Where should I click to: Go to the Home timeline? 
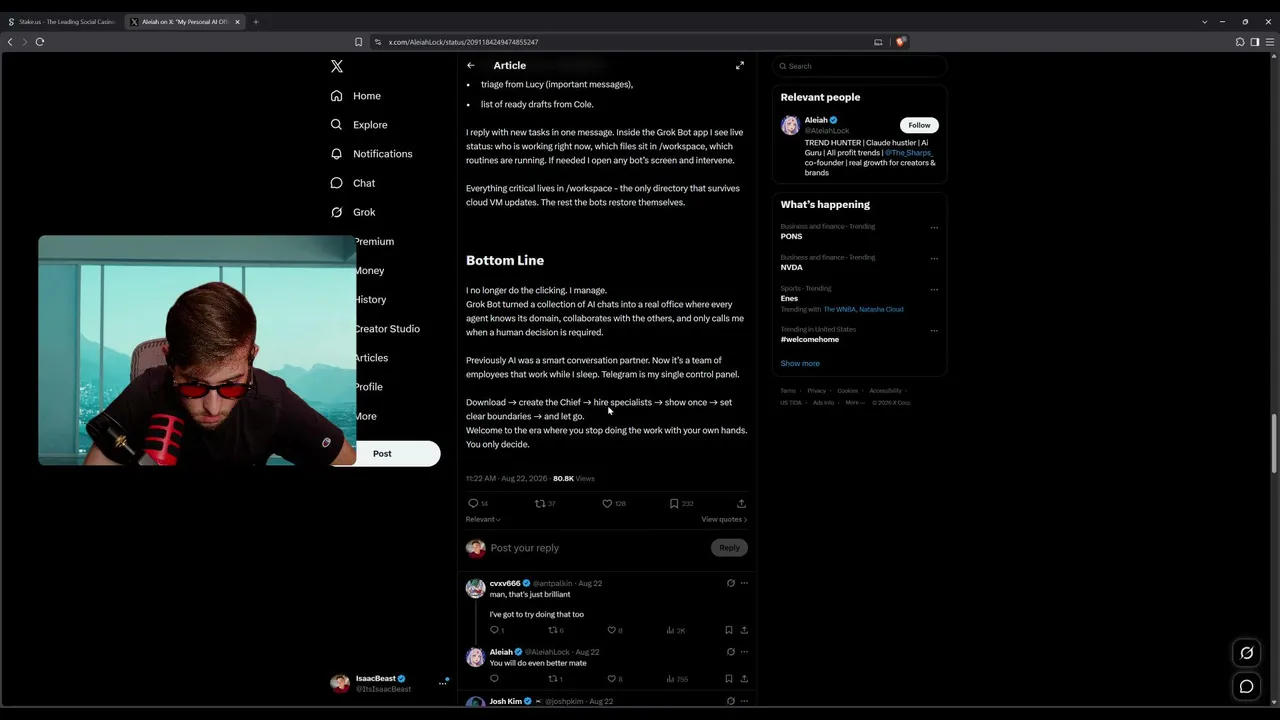point(356,96)
